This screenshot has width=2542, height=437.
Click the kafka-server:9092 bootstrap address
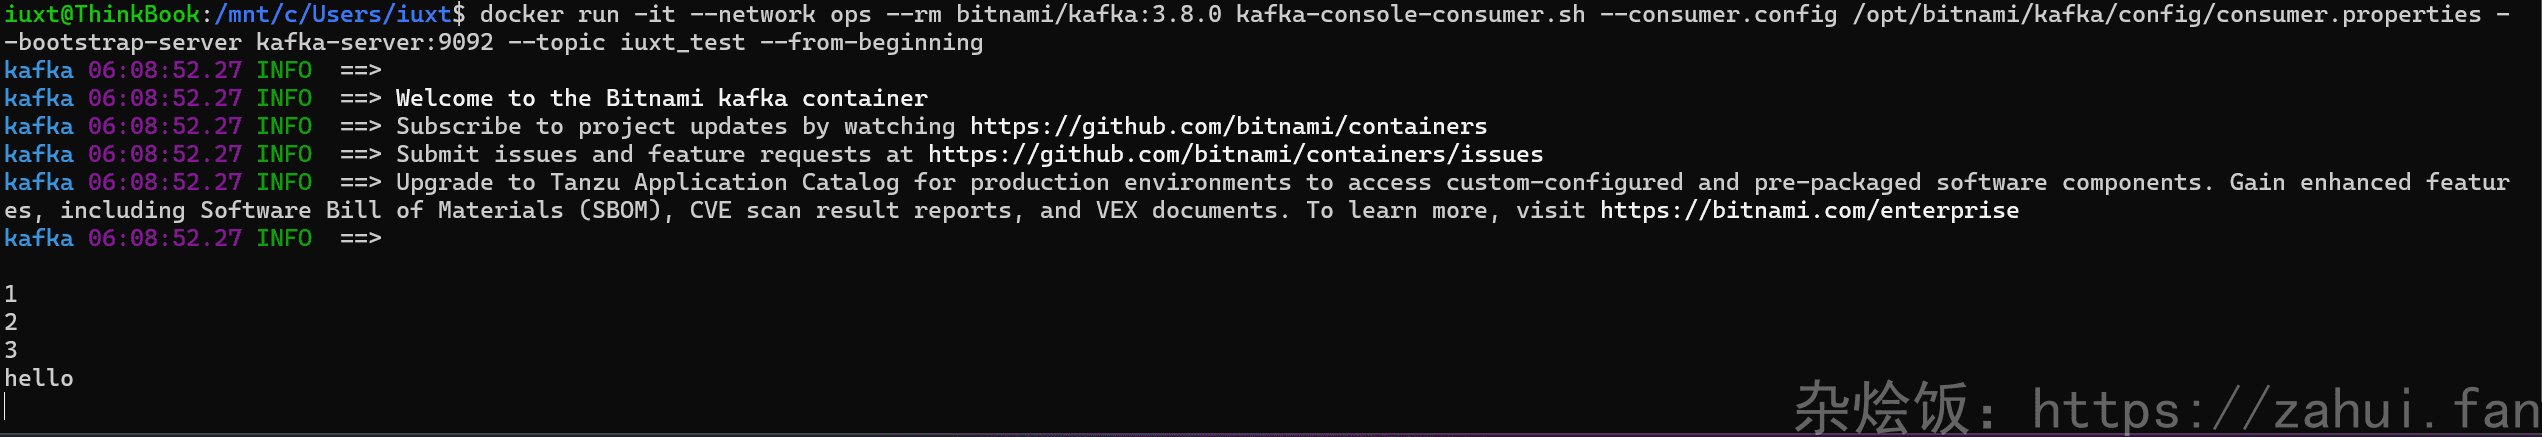[x=375, y=42]
